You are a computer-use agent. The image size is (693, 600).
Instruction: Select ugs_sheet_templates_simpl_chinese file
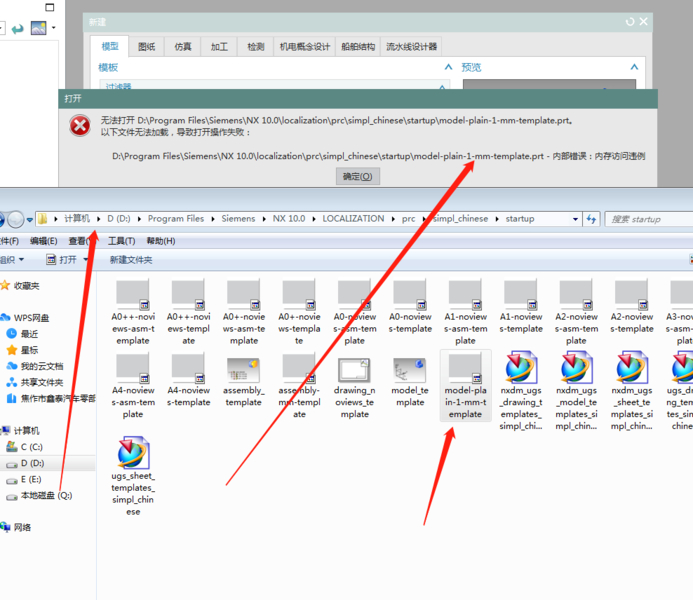coord(133,476)
